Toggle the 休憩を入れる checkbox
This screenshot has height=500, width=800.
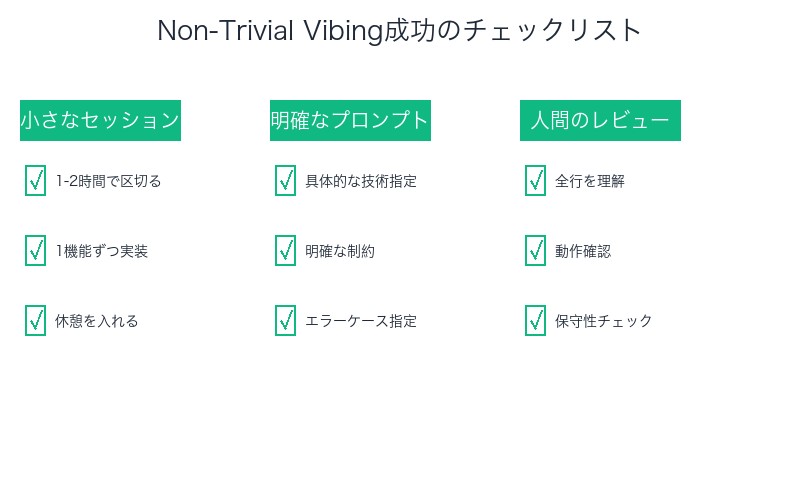click(35, 321)
